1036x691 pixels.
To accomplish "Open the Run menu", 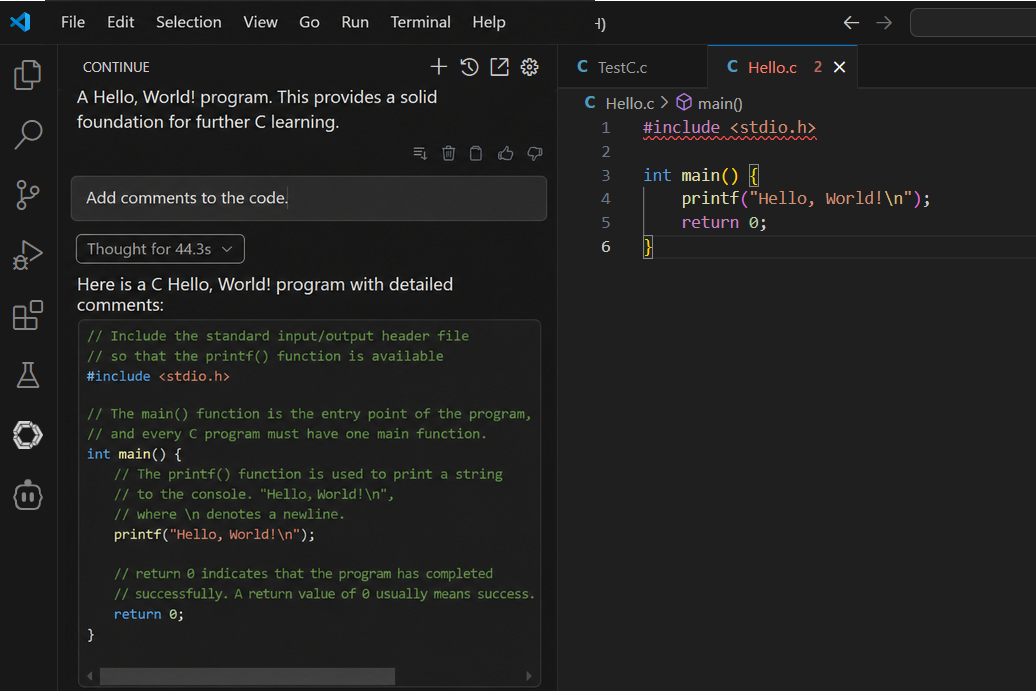I will click(355, 22).
